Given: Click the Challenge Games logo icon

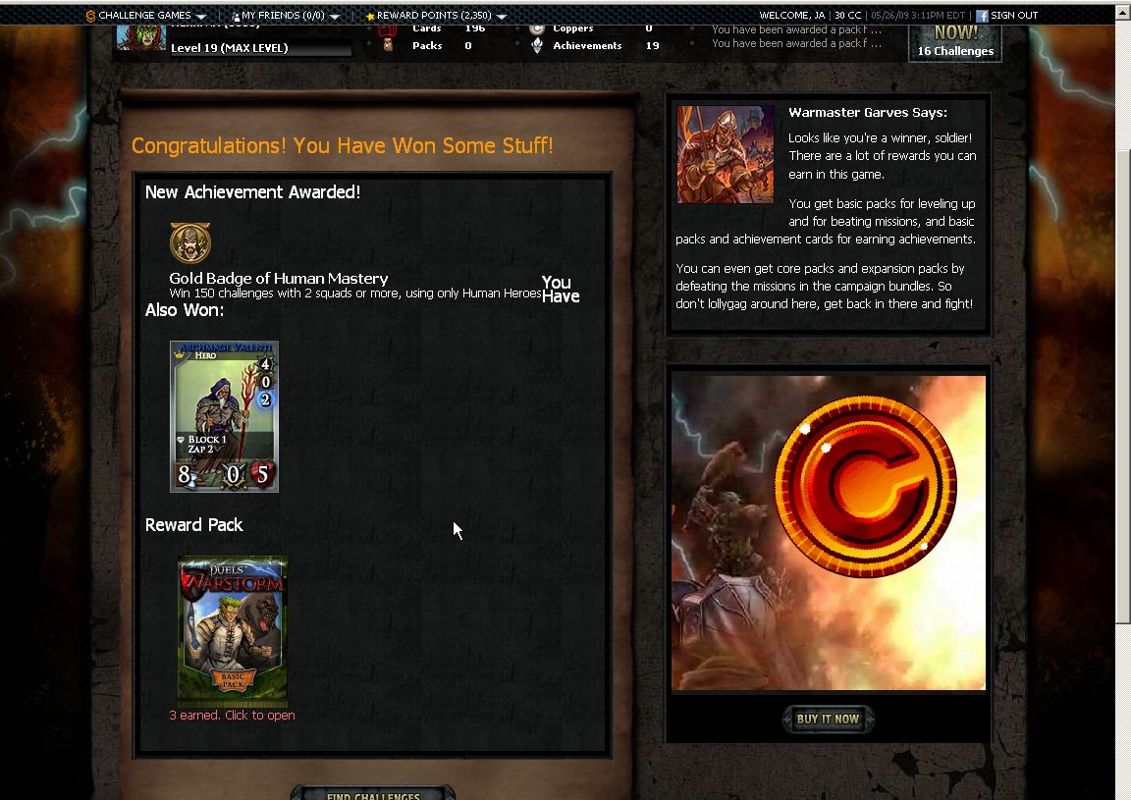Looking at the screenshot, I should 90,15.
